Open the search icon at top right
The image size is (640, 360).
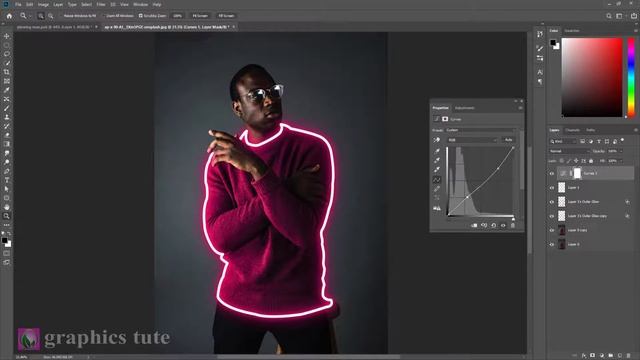(609, 16)
